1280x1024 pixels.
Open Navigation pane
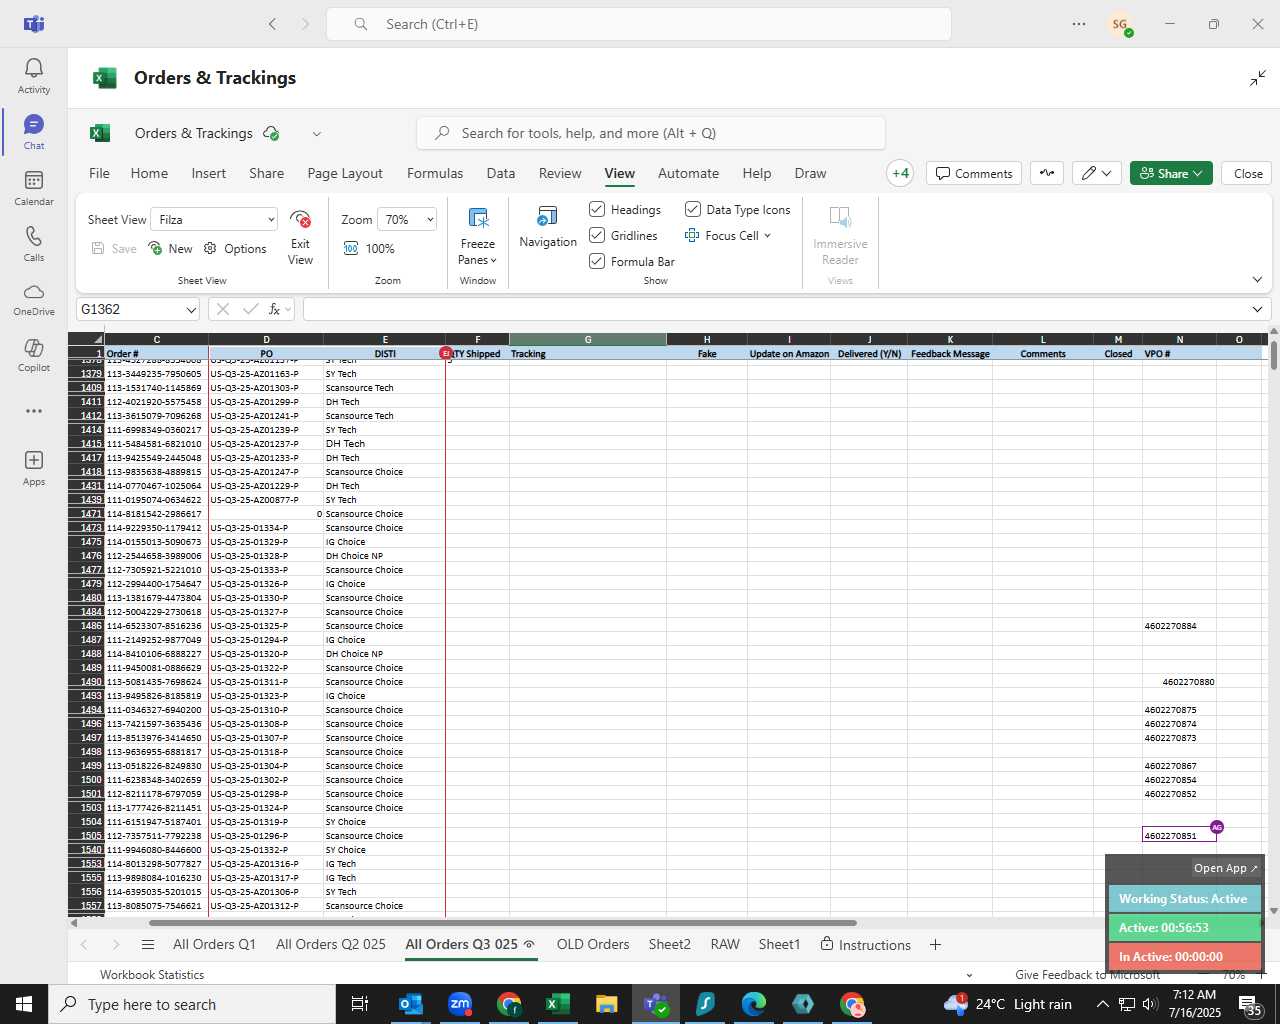[x=548, y=227]
